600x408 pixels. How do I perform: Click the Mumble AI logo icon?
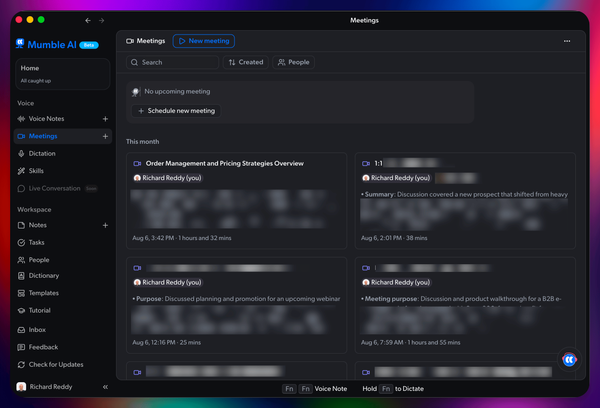(20, 44)
